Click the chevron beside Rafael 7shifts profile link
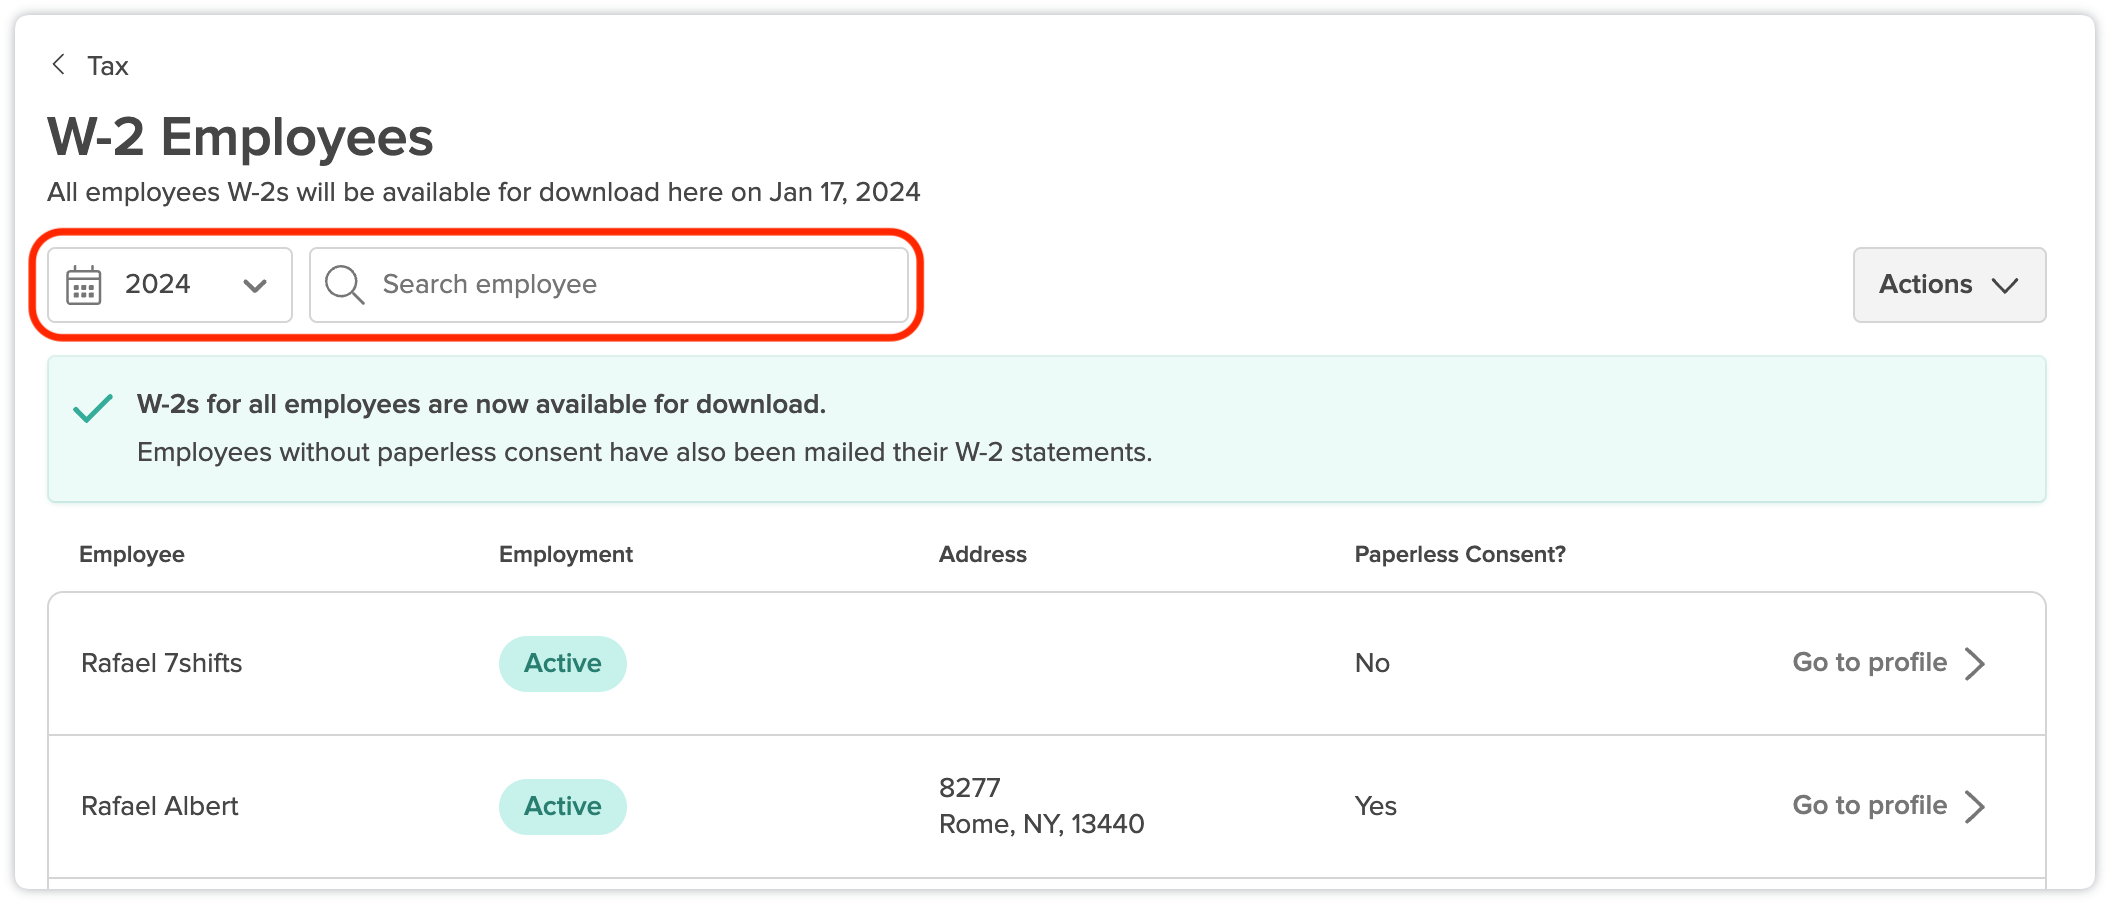 pos(1975,663)
